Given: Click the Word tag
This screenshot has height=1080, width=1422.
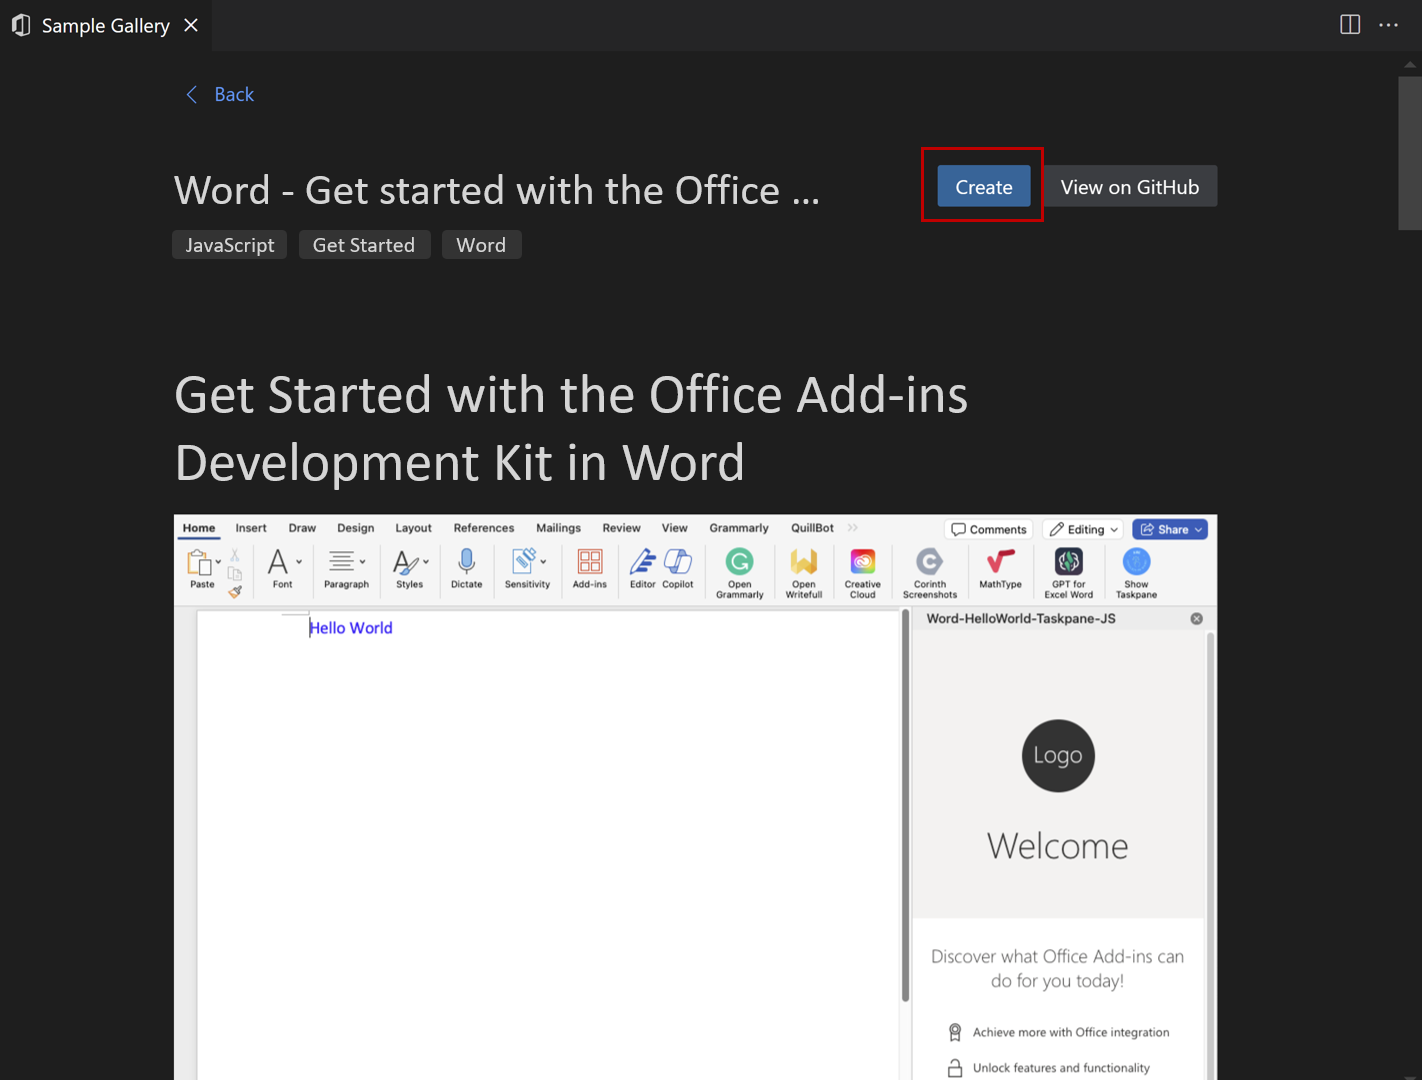Looking at the screenshot, I should click(481, 245).
